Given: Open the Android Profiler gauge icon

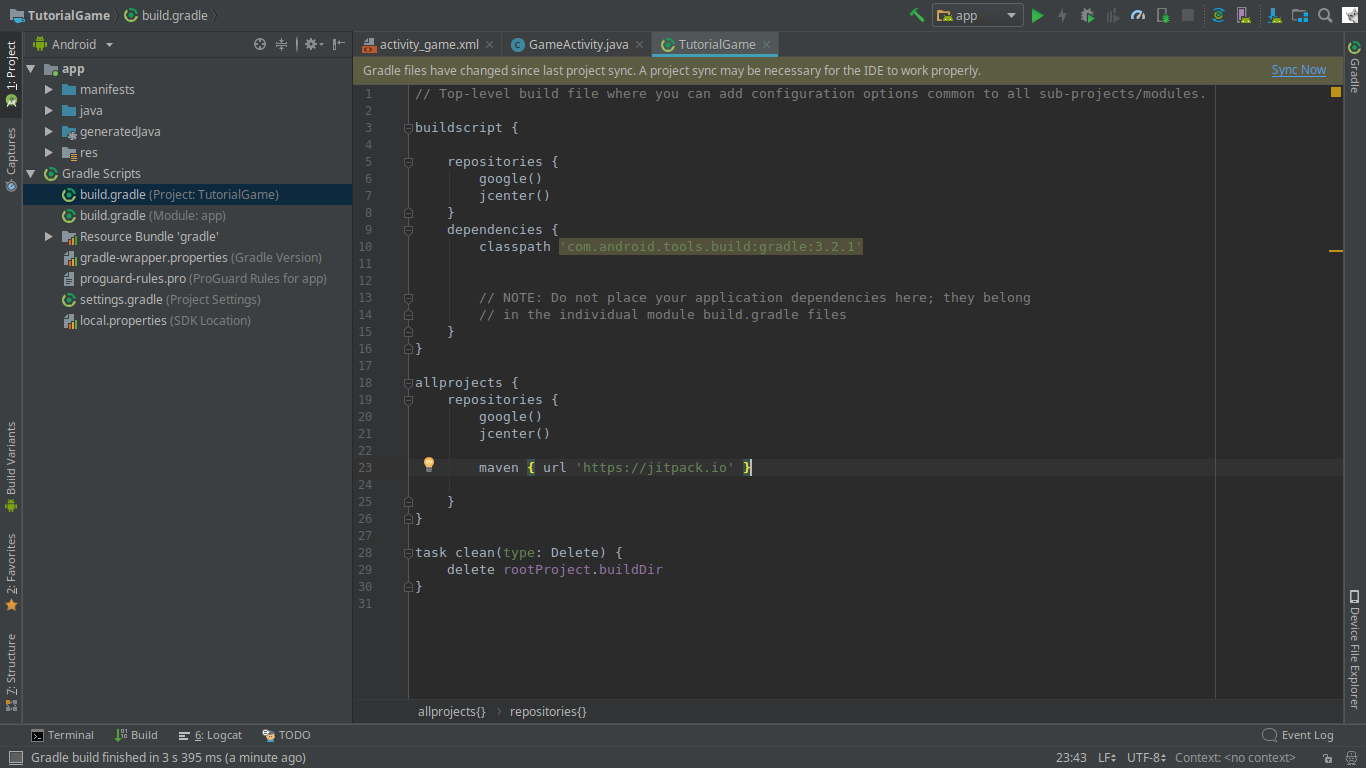Looking at the screenshot, I should point(1138,15).
